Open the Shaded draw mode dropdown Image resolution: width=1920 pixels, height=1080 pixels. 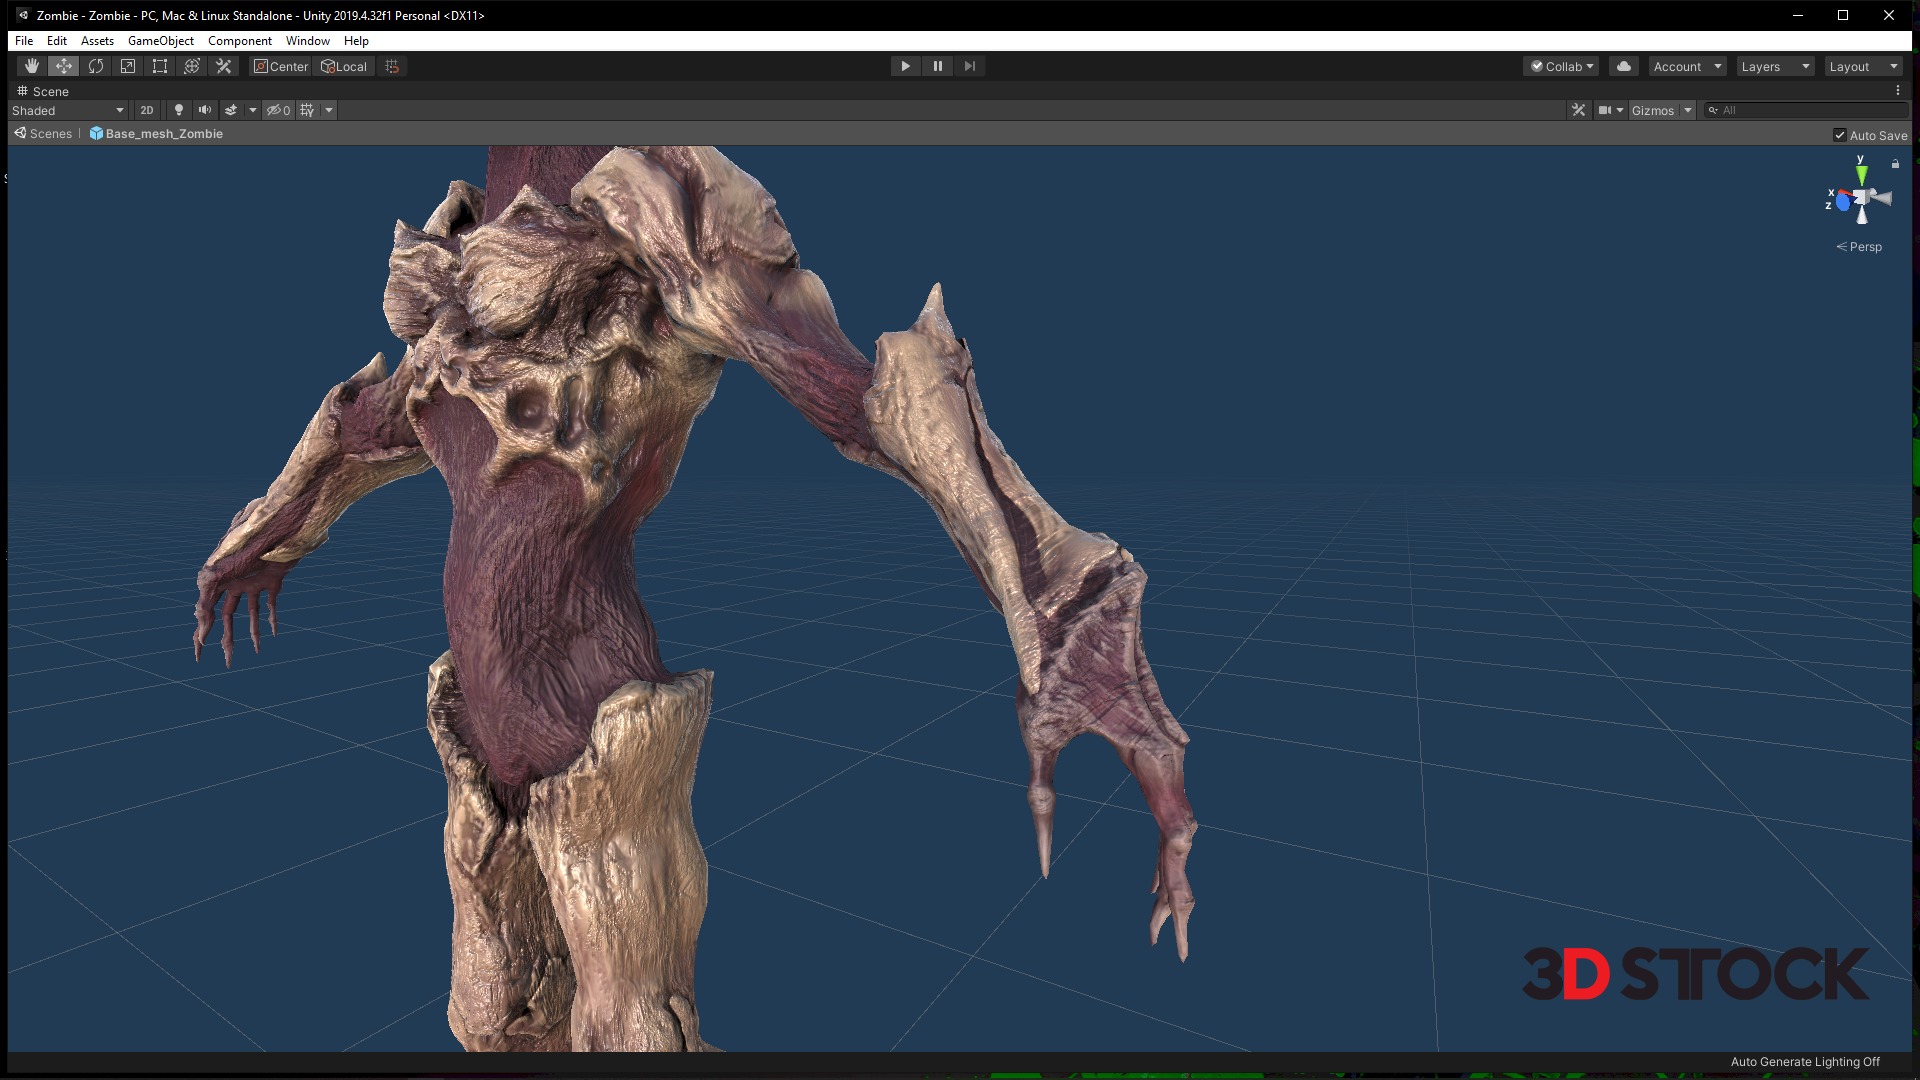point(68,110)
